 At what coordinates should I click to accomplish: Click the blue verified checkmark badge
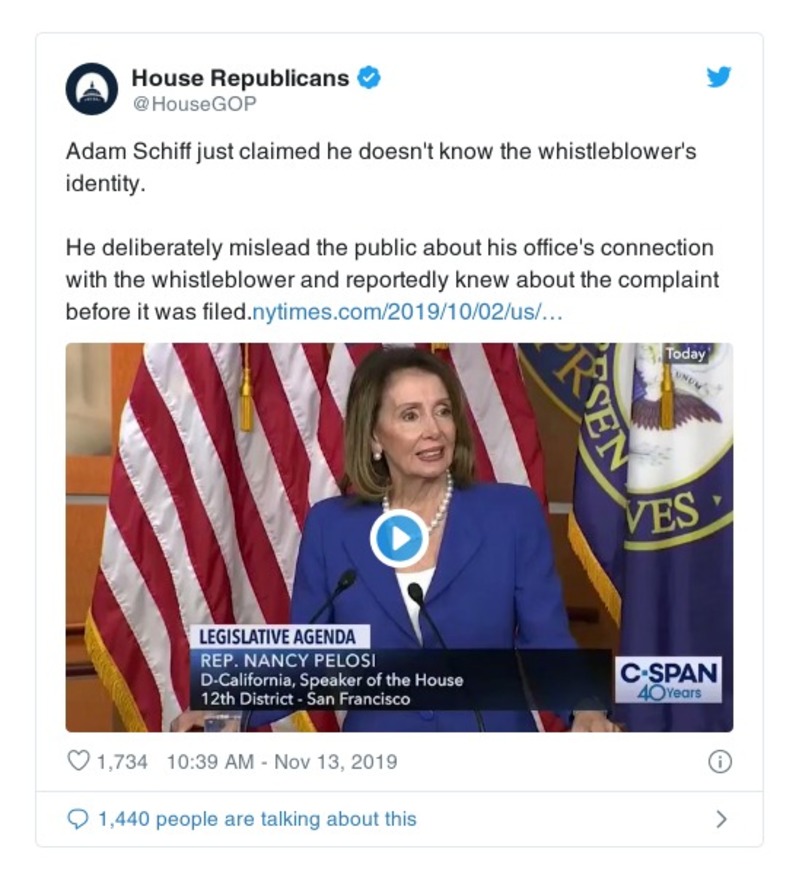click(x=368, y=78)
